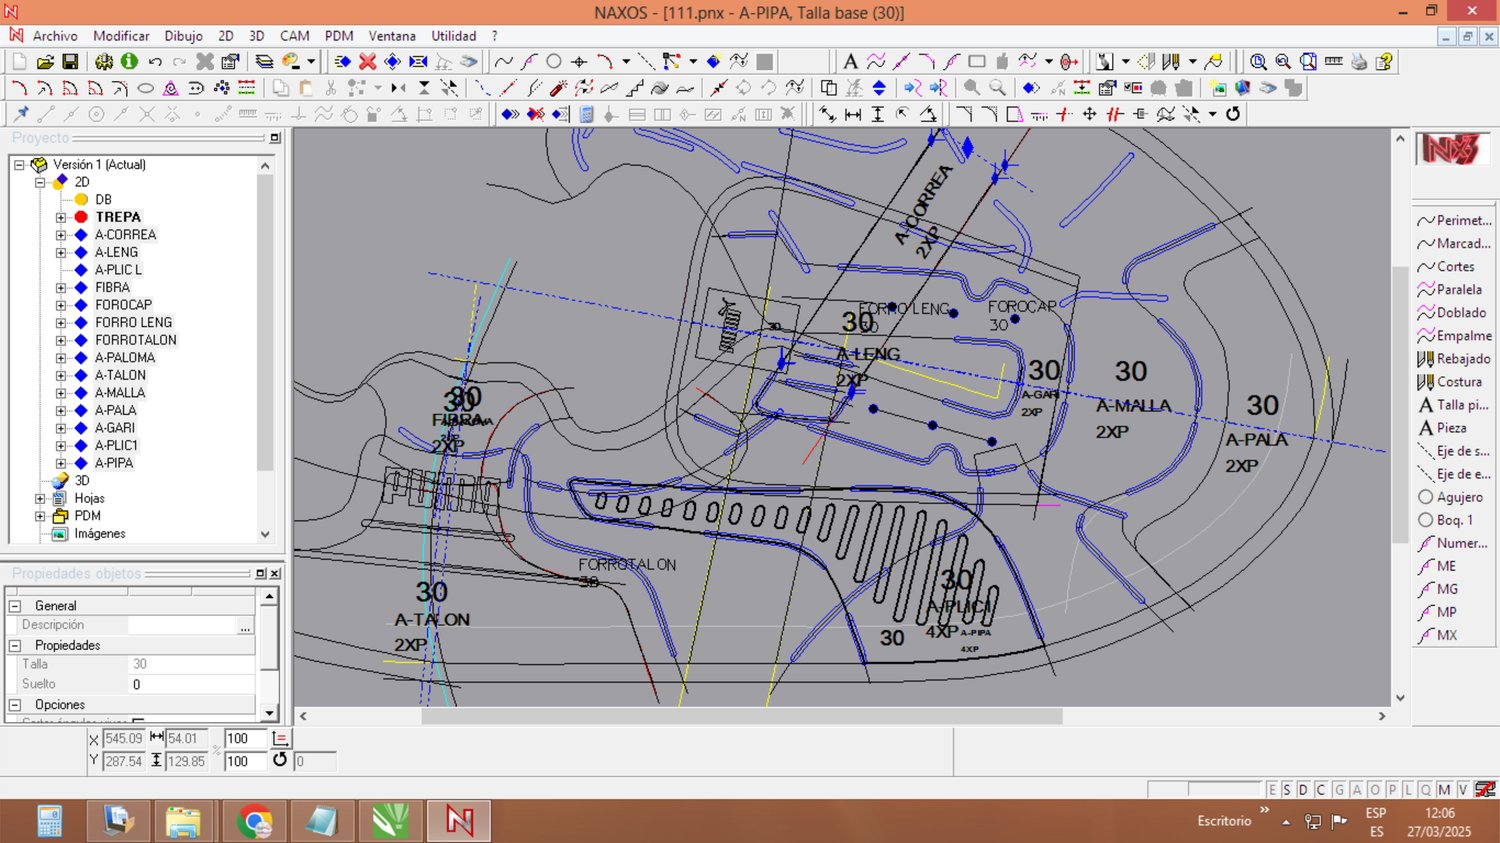The width and height of the screenshot is (1500, 843).
Task: Open the Utilidad menu
Action: coord(453,36)
